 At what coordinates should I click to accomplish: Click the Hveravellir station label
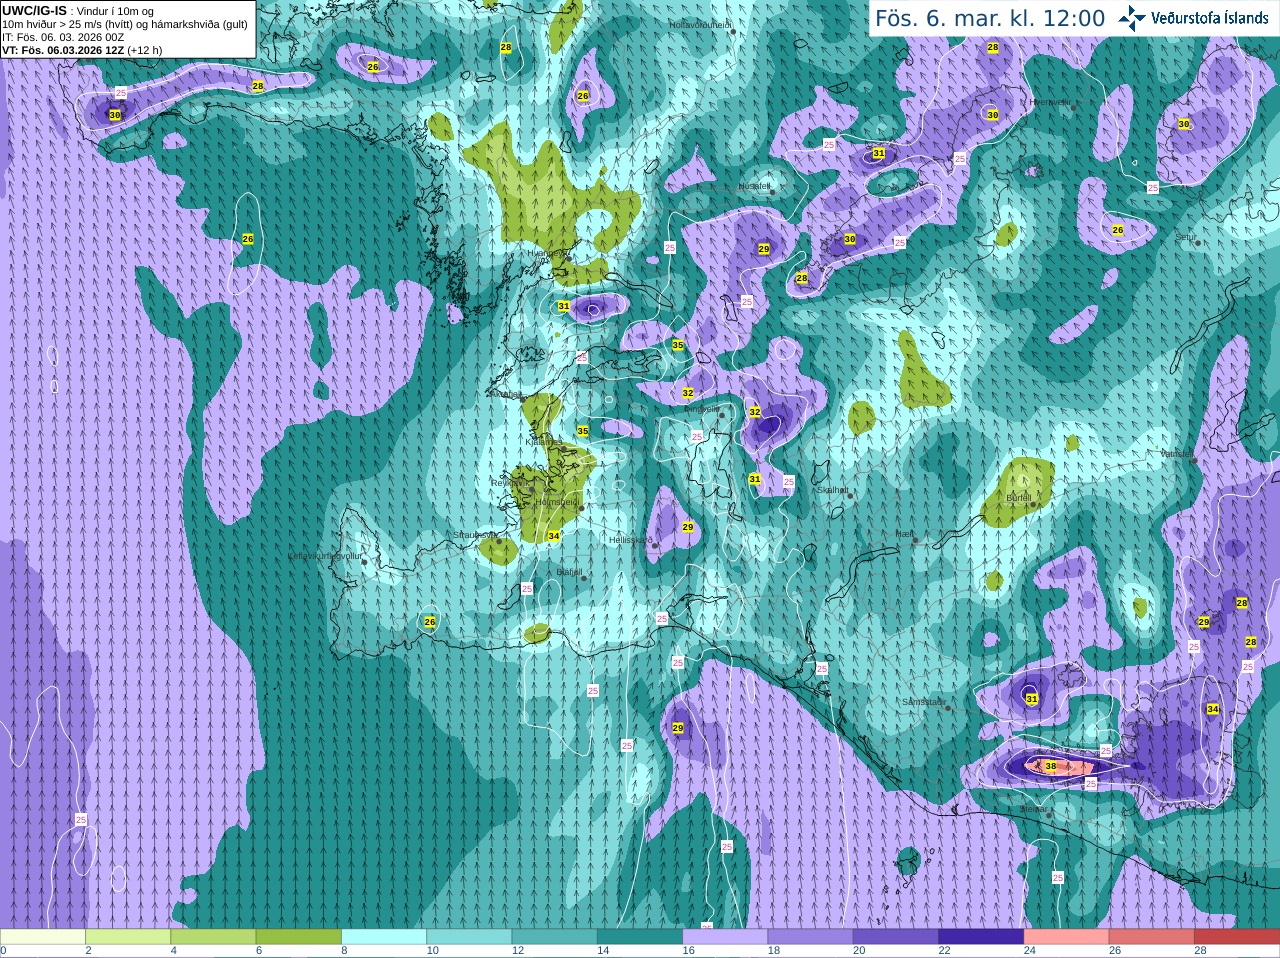(1050, 102)
